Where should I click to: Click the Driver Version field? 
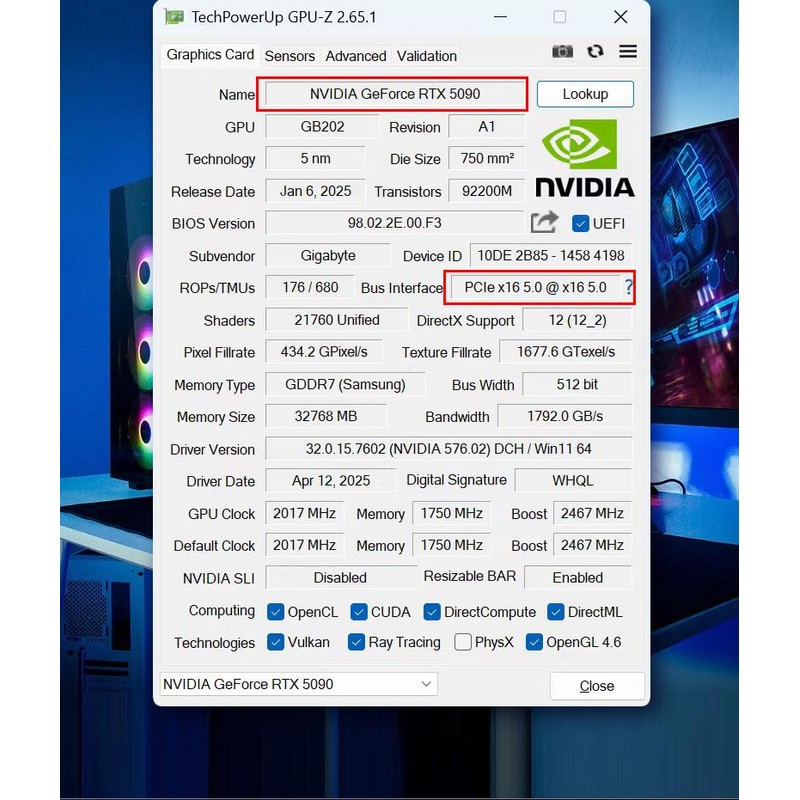(448, 449)
